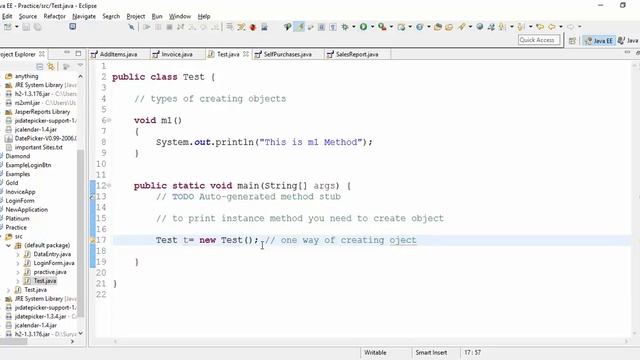
Task: Open the Help menu
Action: pos(204,16)
